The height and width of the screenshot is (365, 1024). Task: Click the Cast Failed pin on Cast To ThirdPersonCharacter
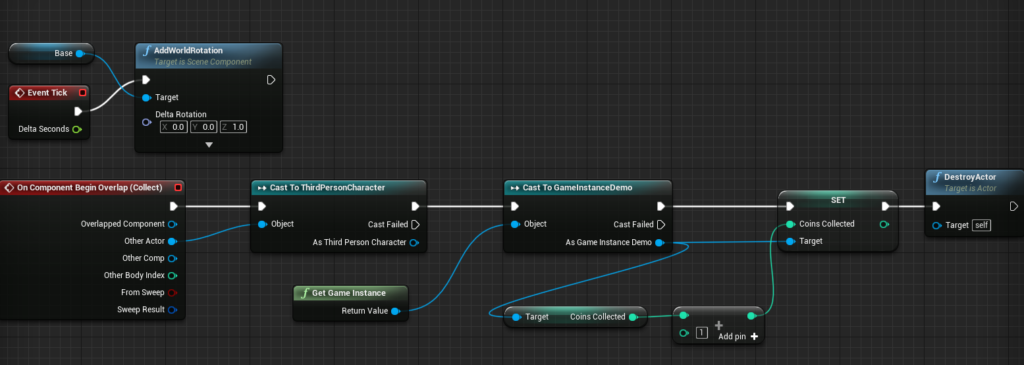414,225
